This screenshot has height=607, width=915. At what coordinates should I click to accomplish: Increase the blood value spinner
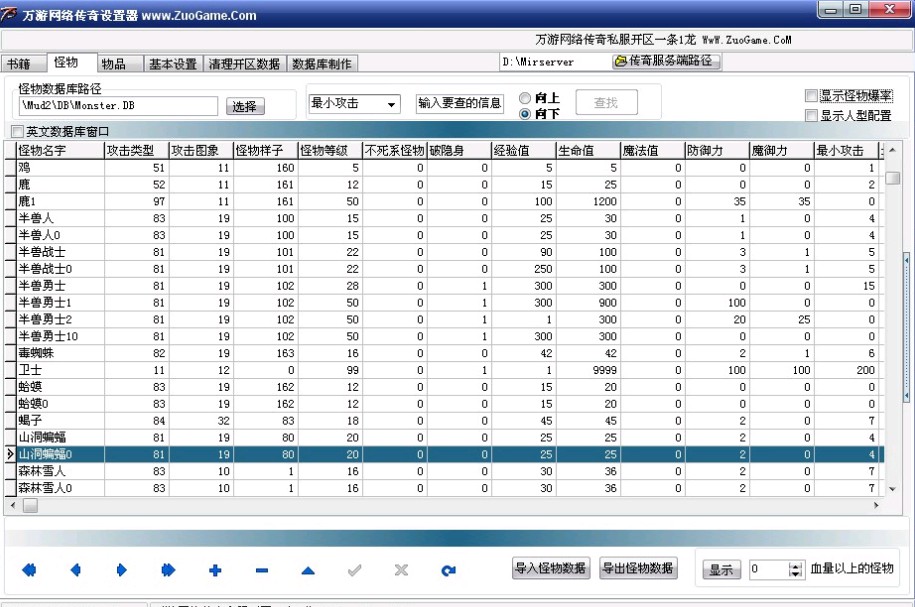click(796, 565)
